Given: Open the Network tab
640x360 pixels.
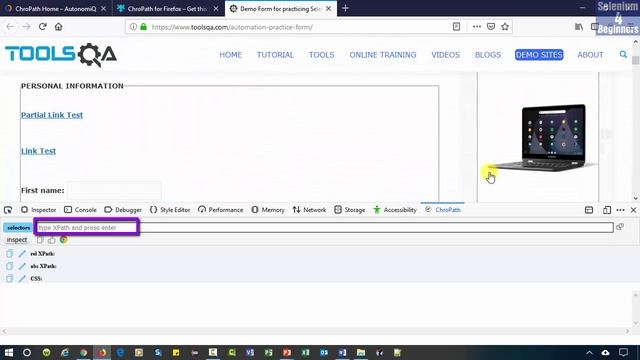Looking at the screenshot, I should point(309,210).
